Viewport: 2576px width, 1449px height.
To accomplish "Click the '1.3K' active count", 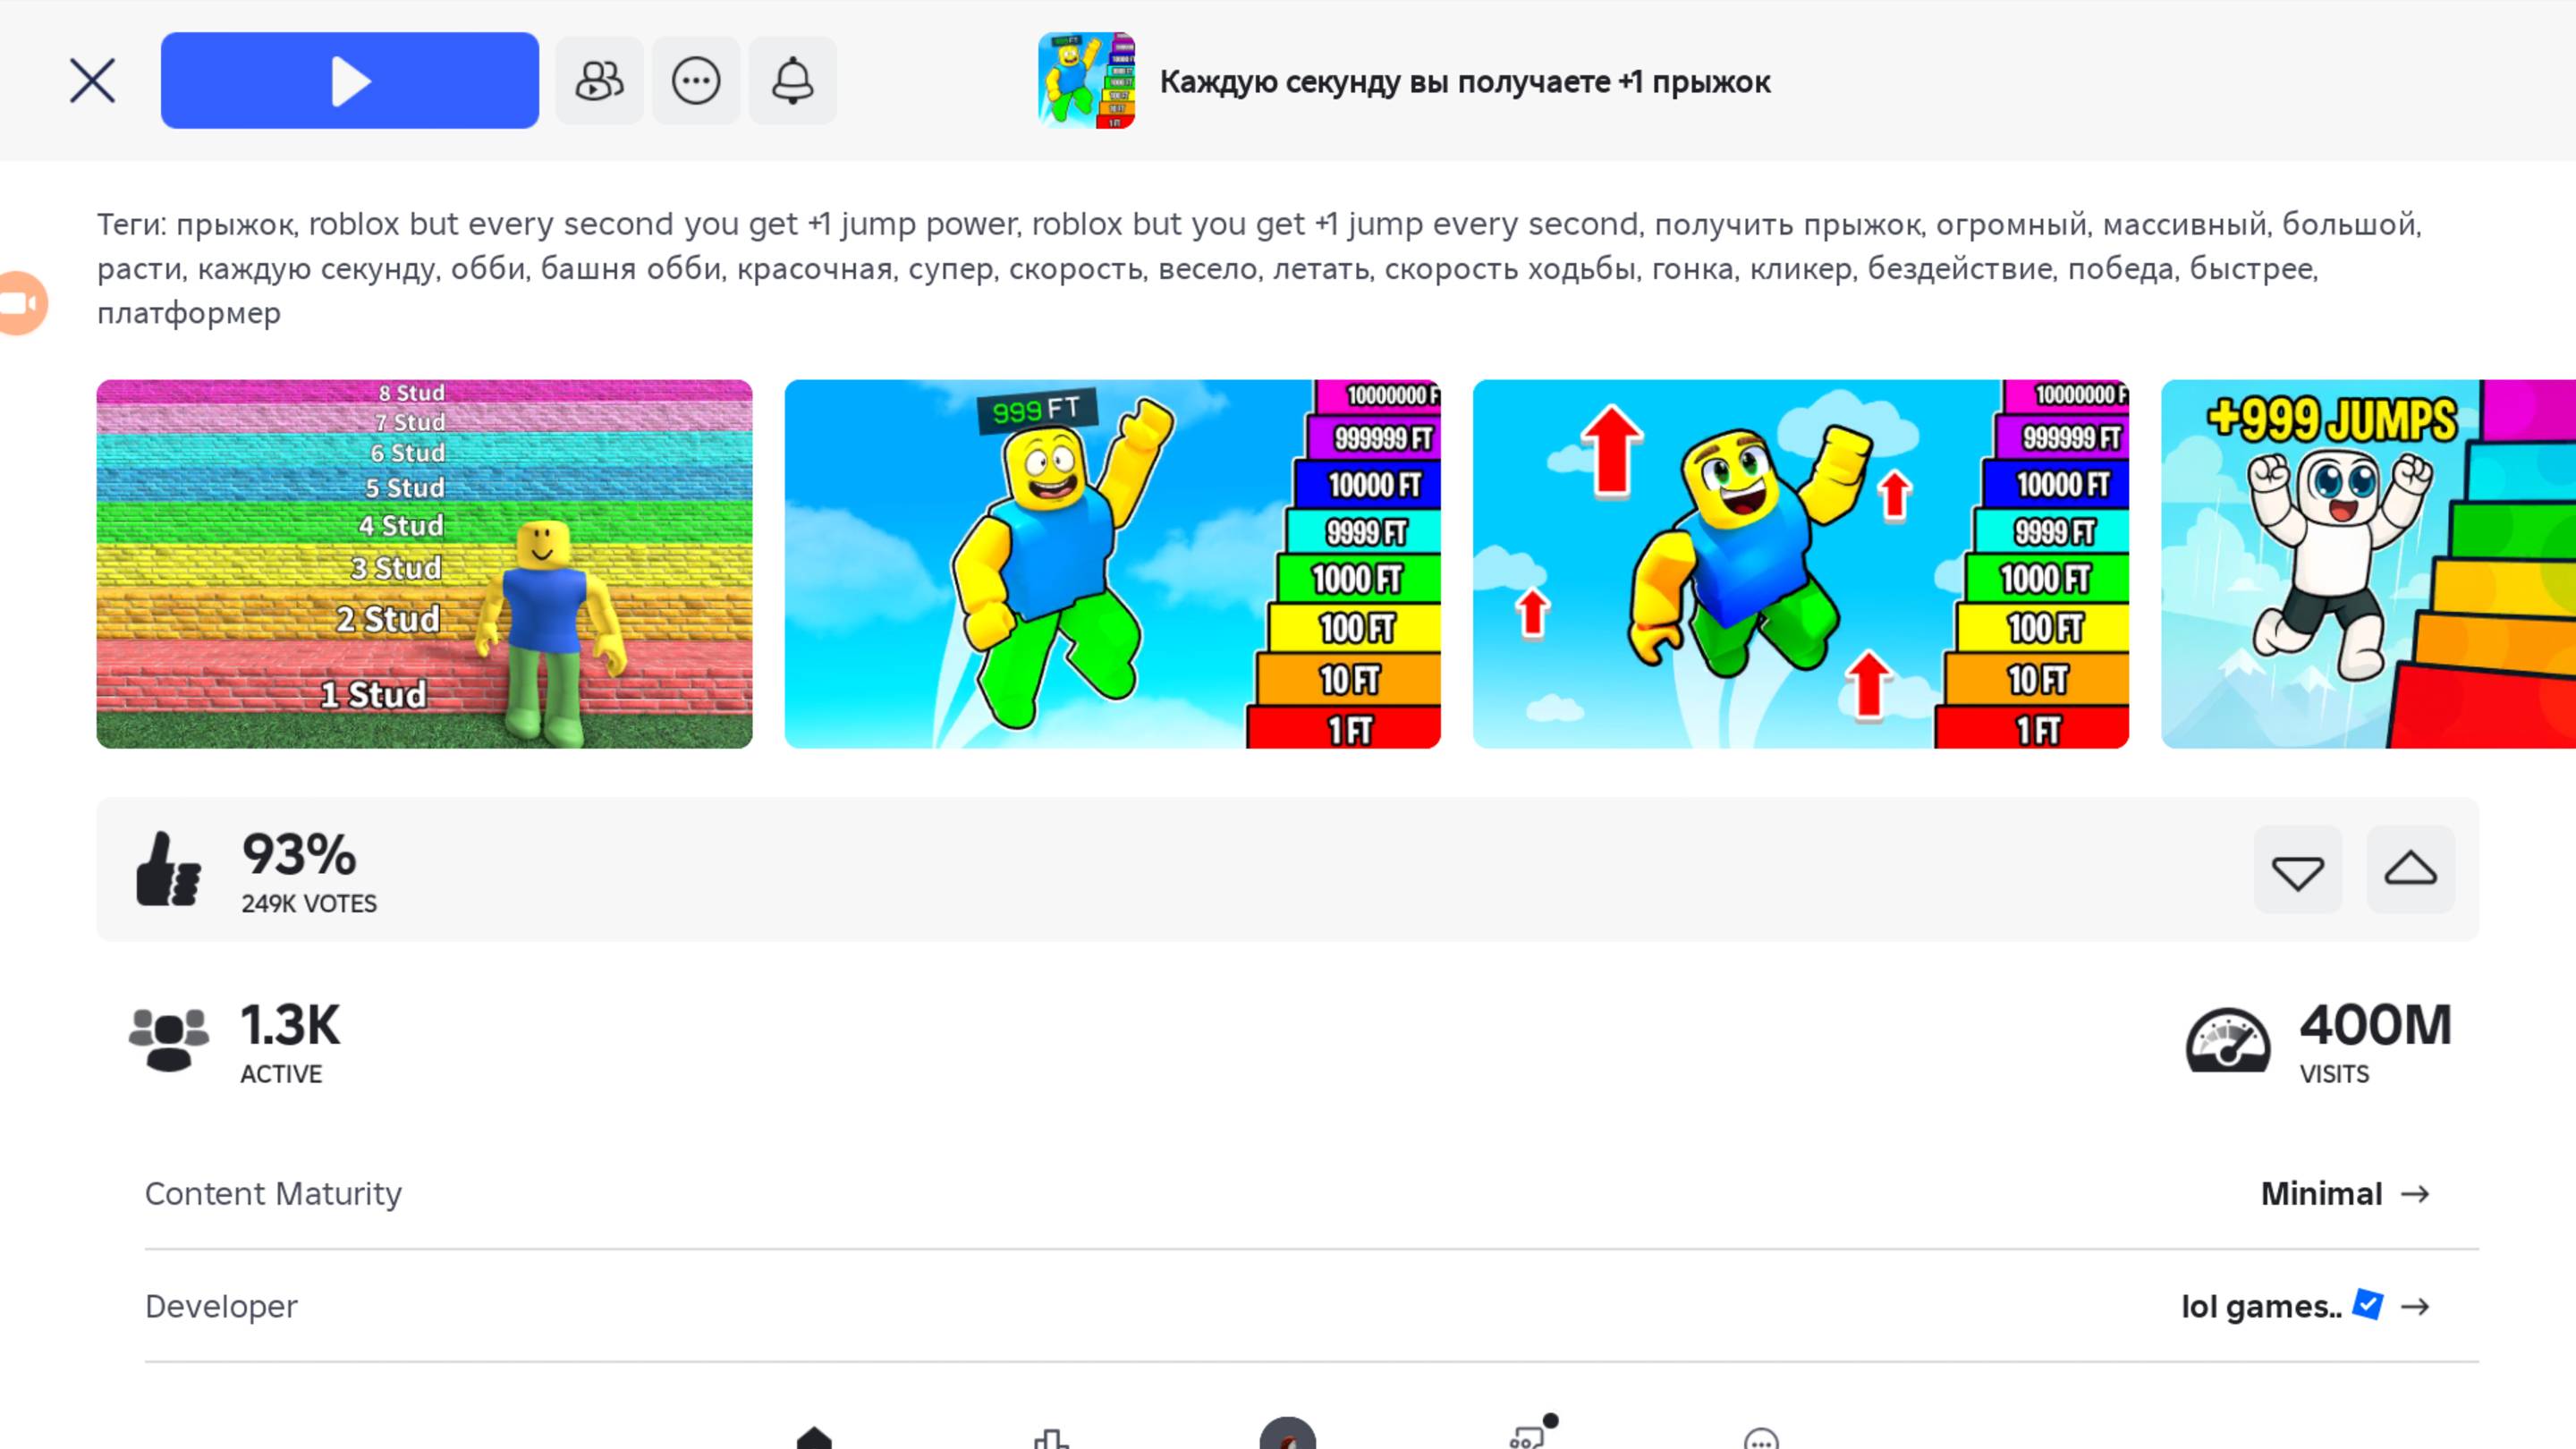I will 290,1025.
